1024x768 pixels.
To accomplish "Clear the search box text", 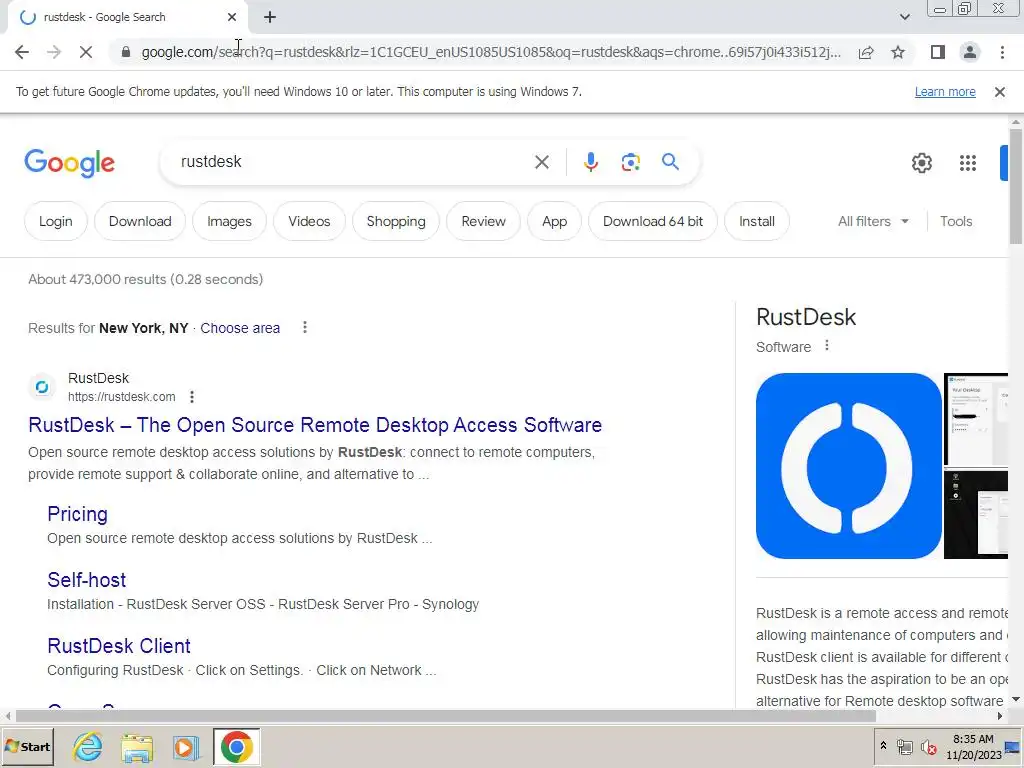I will coord(542,162).
